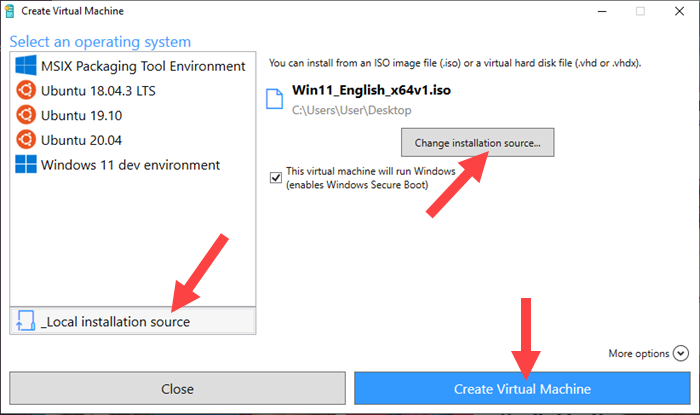
Task: Select Ubuntu 18.04.3 LTS from the list
Action: (133, 90)
